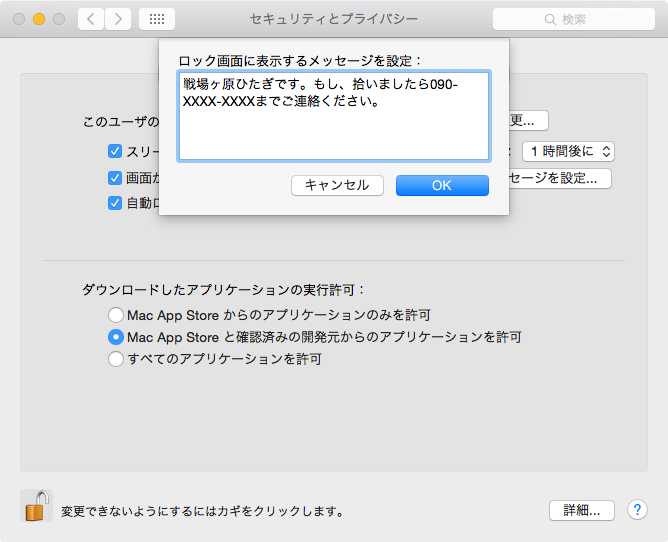Confirm the lock message with OK
Viewport: 668px width, 542px height.
click(x=442, y=185)
